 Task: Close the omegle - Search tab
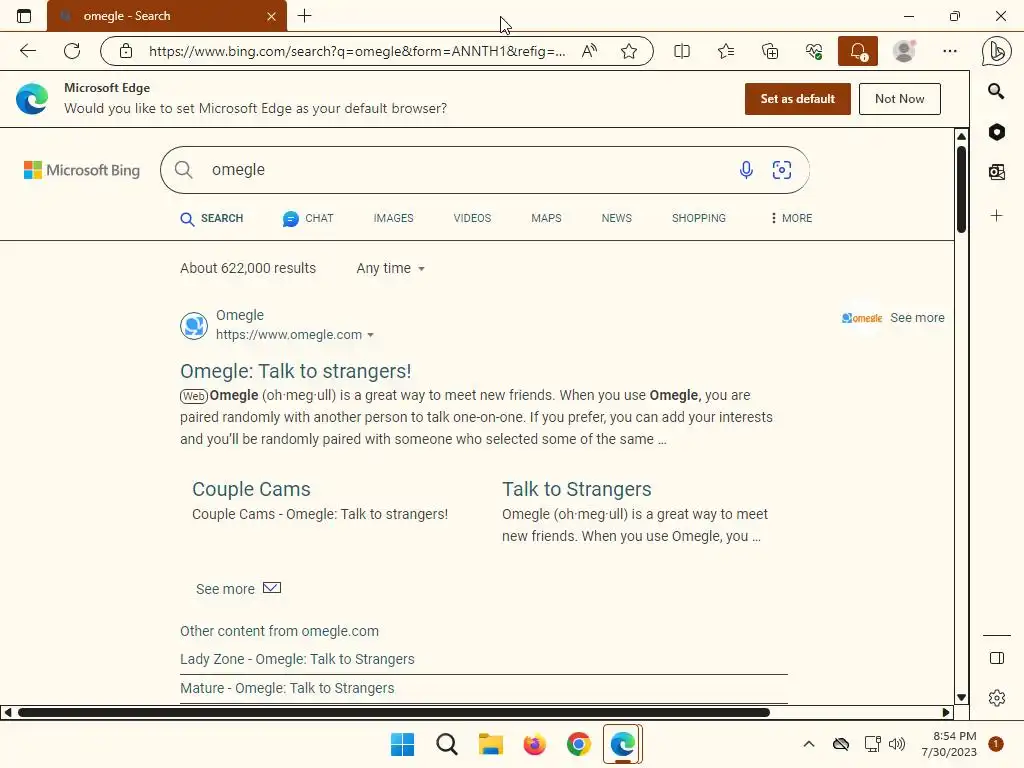pos(271,16)
